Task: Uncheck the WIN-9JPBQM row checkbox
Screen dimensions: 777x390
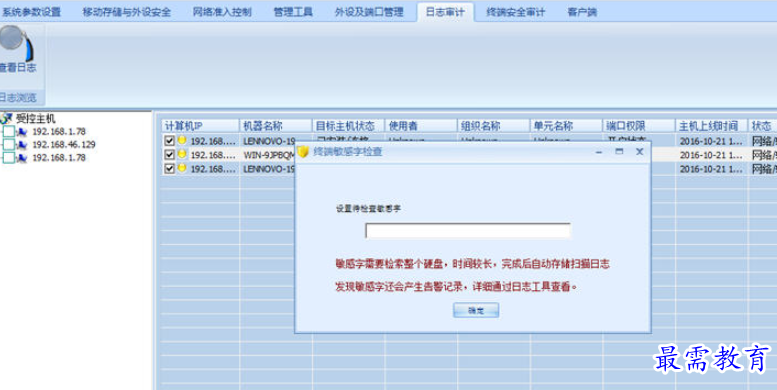Action: point(169,155)
